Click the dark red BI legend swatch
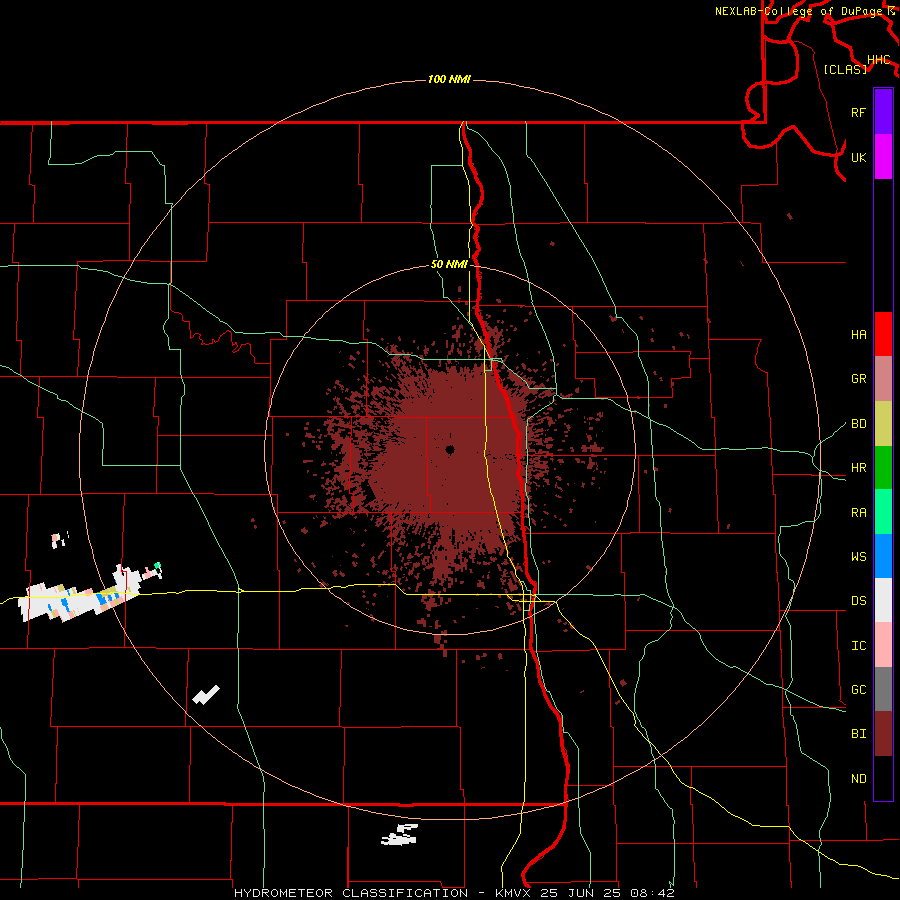This screenshot has width=900, height=900. coord(883,734)
